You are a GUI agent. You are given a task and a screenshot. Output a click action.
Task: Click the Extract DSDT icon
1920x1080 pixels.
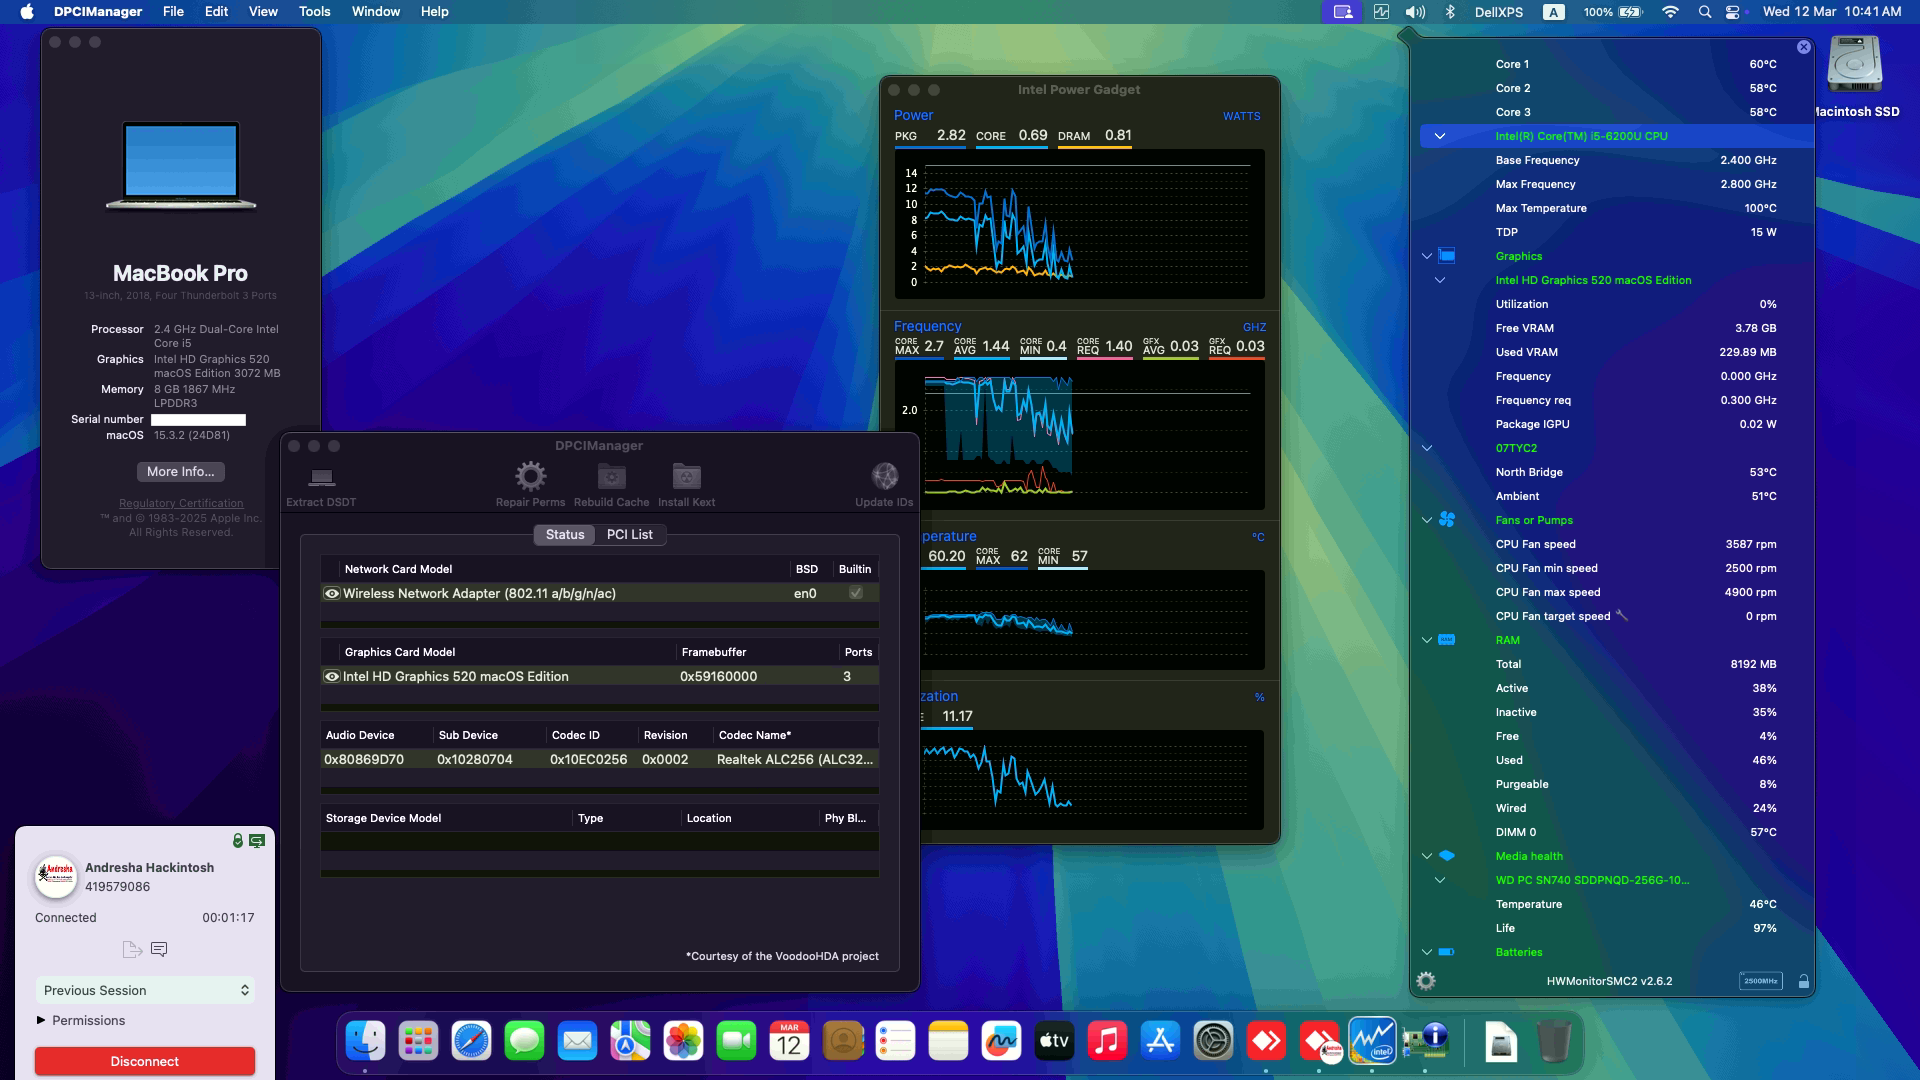pyautogui.click(x=320, y=479)
